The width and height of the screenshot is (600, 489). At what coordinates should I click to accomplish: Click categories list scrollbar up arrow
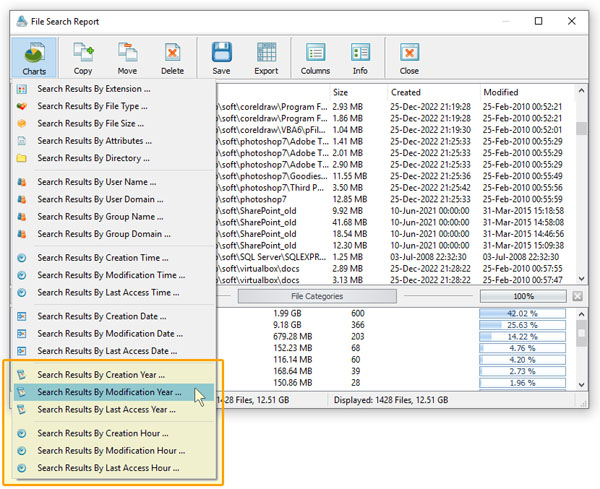581,314
